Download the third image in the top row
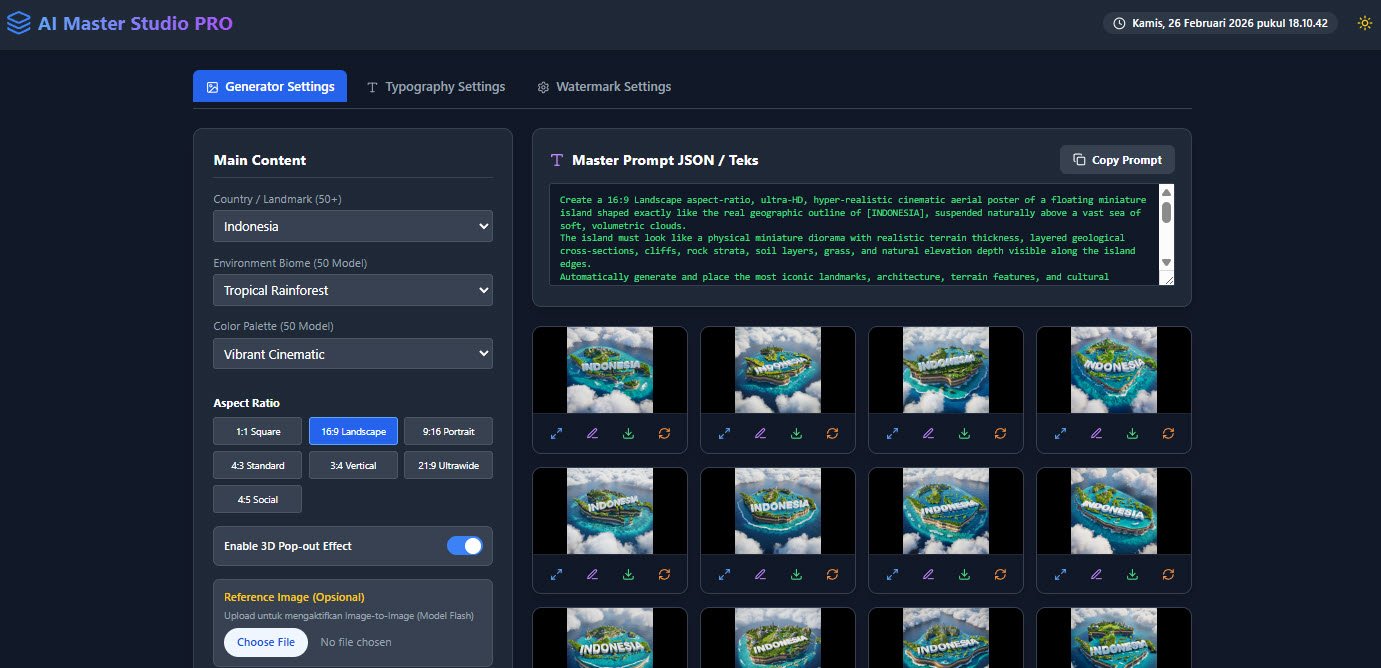1381x668 pixels. point(965,433)
